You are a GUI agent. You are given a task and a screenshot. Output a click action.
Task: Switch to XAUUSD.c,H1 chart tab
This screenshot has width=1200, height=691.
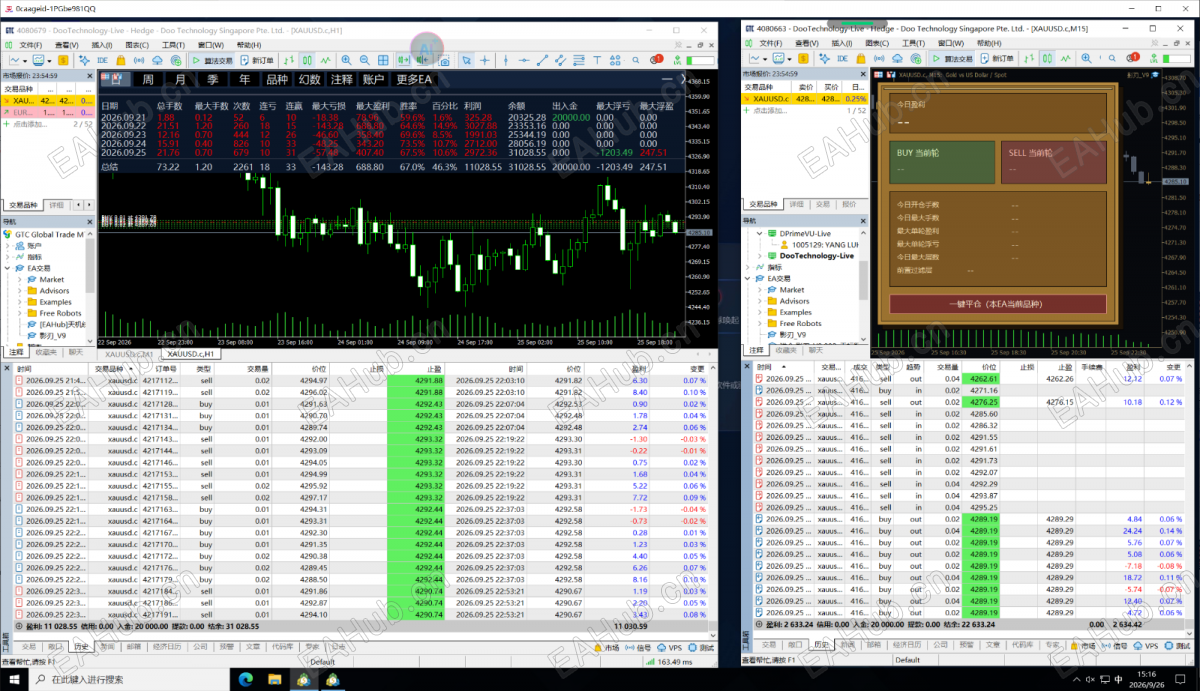point(192,354)
